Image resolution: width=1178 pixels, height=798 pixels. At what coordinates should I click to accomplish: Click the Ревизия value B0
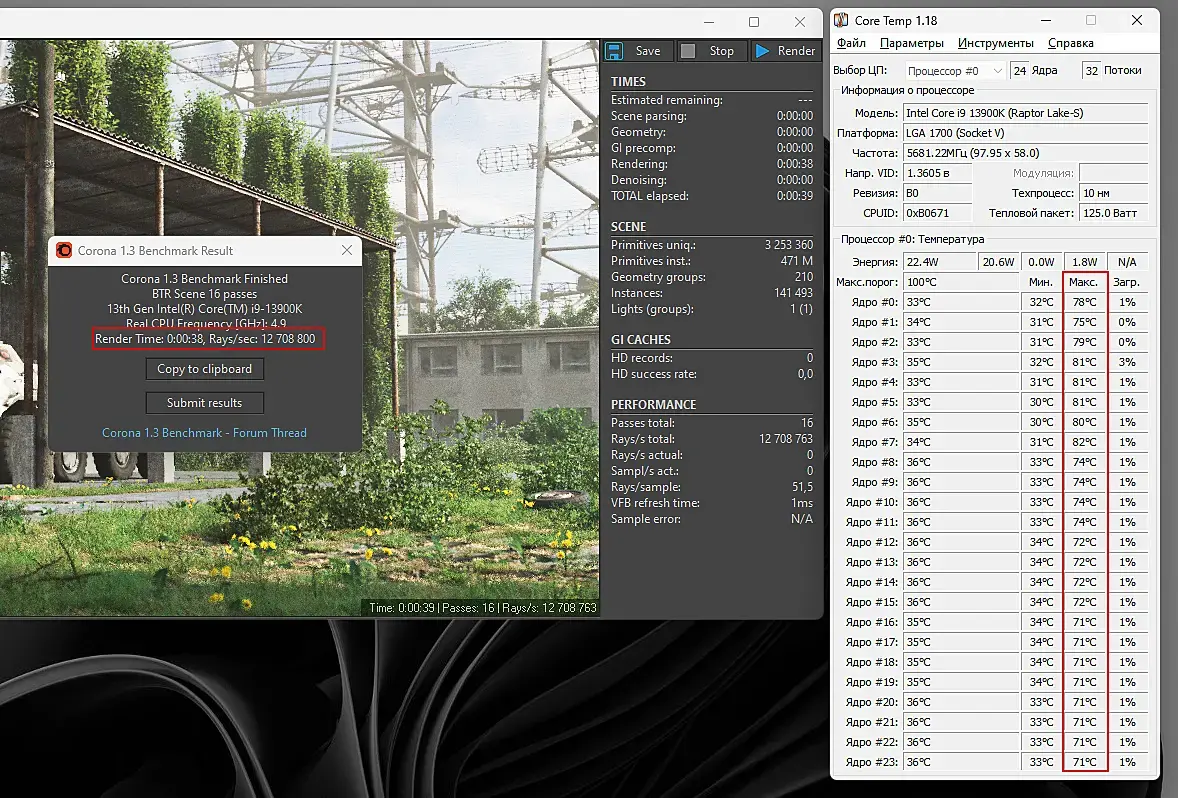click(937, 193)
